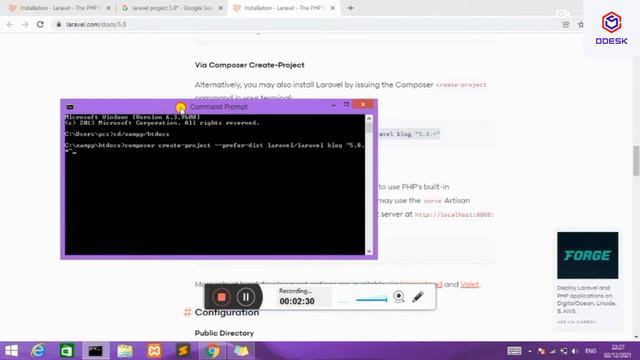Open Sublime Text from taskbar
The height and width of the screenshot is (360, 640).
point(183,351)
